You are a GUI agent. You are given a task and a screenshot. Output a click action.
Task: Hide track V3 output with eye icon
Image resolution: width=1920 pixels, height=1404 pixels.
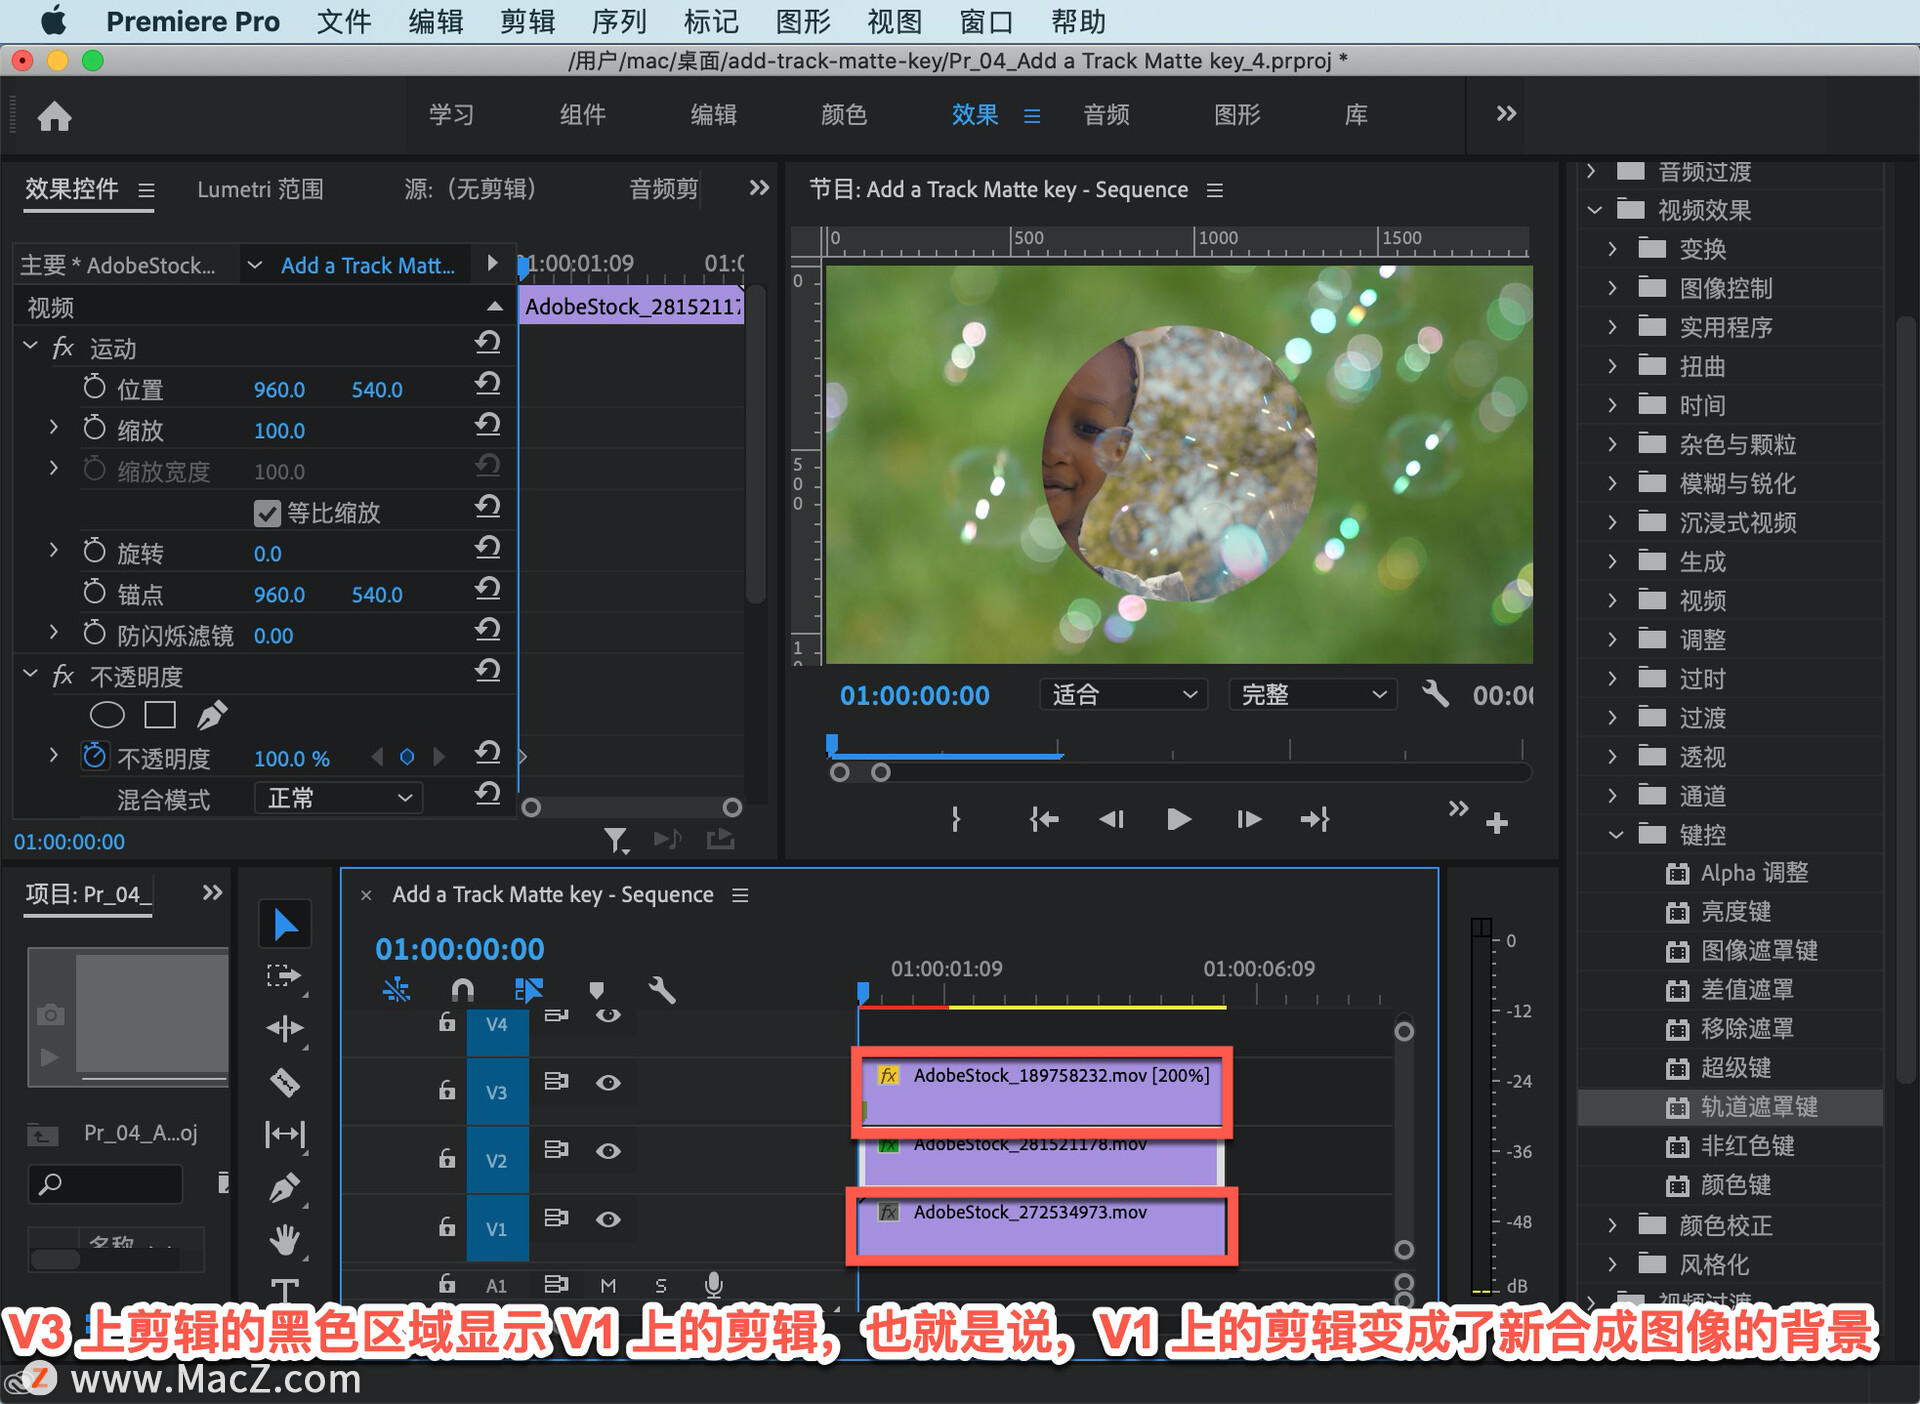pyautogui.click(x=608, y=1082)
